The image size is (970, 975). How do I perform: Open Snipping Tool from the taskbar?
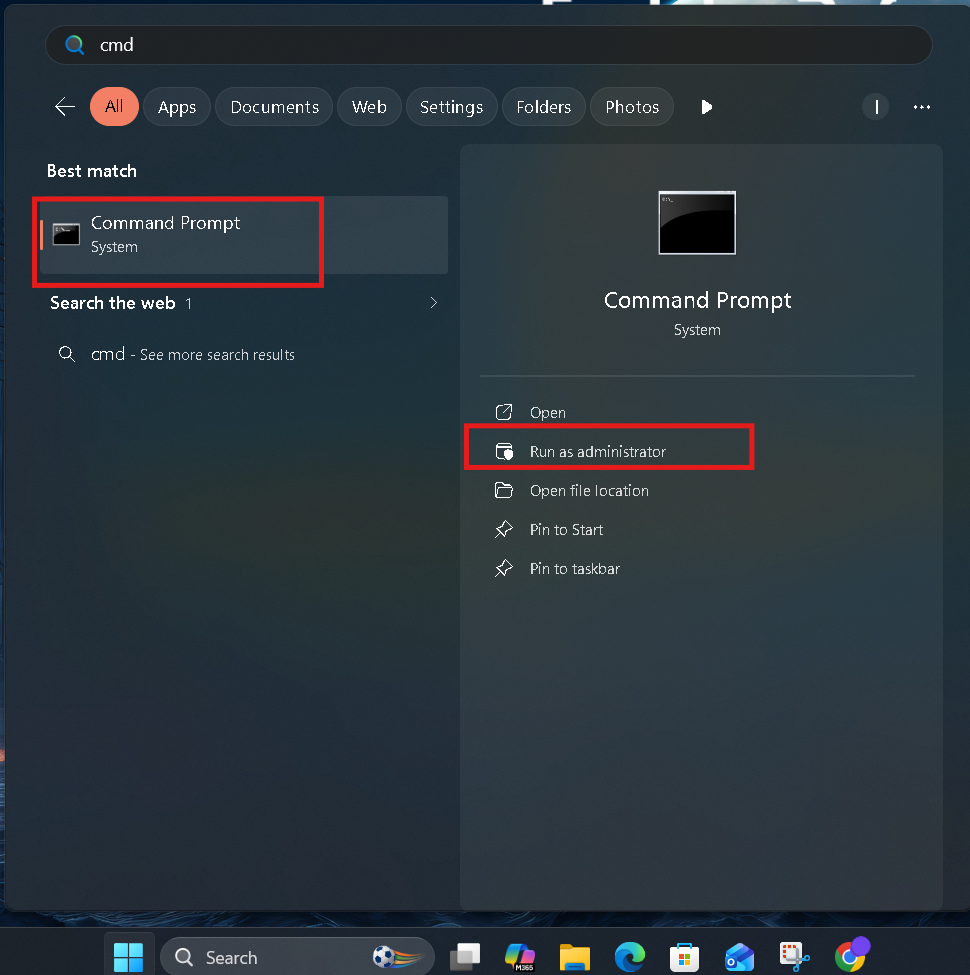[794, 957]
